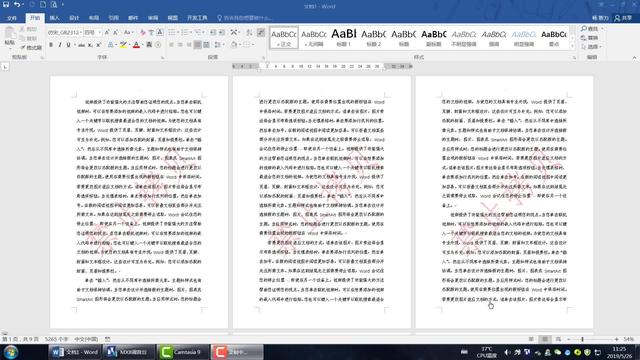
Task: Switch to the Developer tab
Action: [197, 18]
